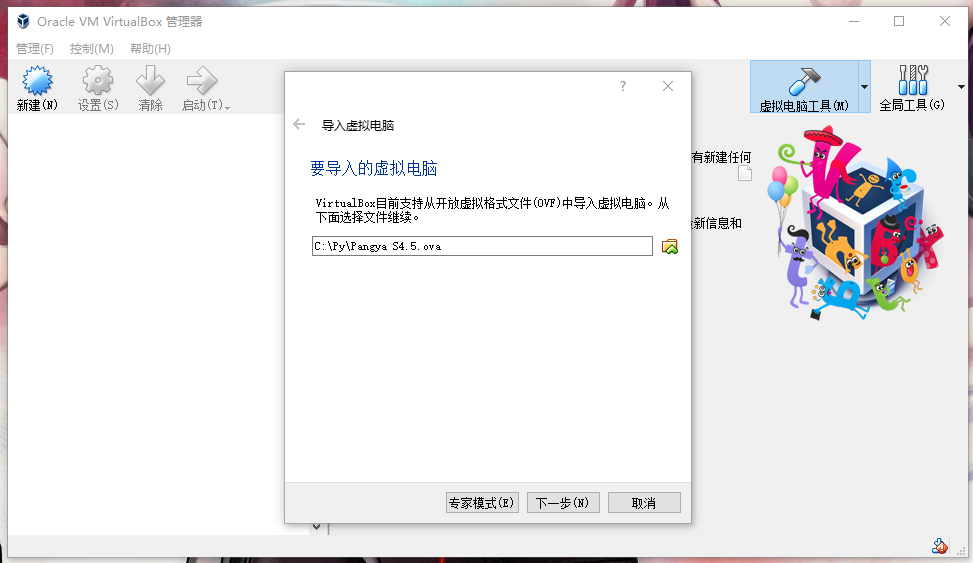Click the Start (启动) arrow icon

[x=202, y=81]
